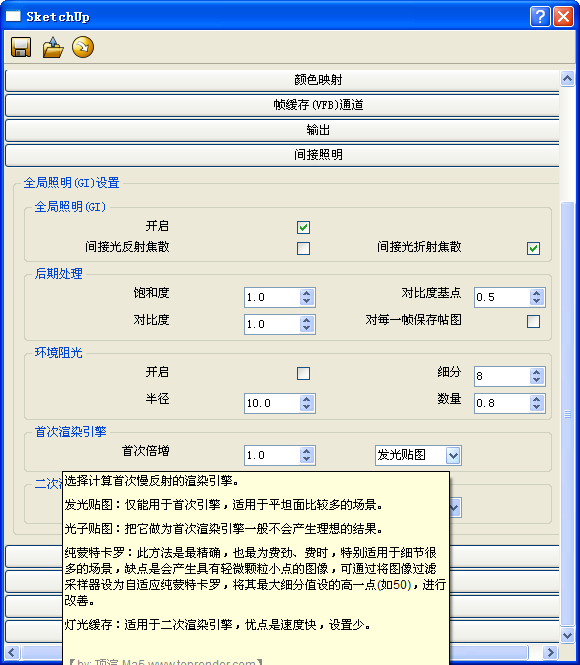
Task: Click the scroll up arrow on vertical scrollbar
Action: click(x=567, y=78)
